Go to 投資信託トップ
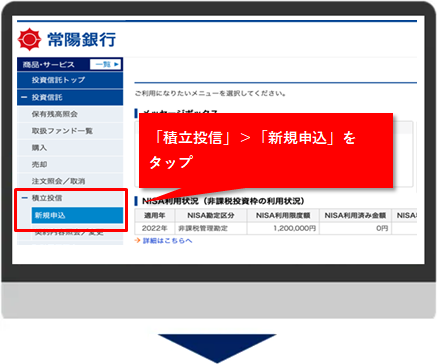This screenshot has width=437, height=364. (x=70, y=80)
